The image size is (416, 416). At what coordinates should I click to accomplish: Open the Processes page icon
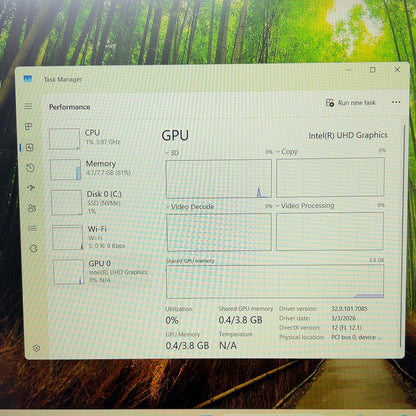point(29,127)
